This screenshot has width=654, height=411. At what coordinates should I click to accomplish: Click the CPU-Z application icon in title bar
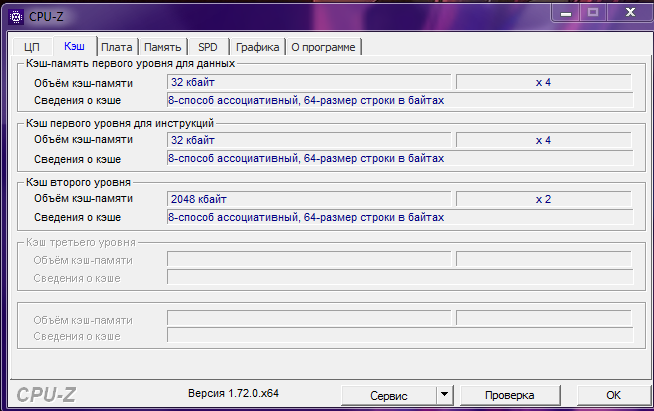(x=16, y=17)
